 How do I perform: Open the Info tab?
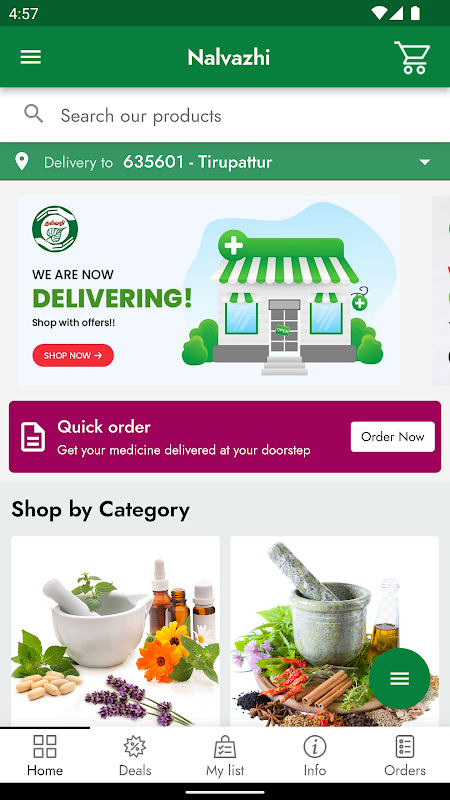click(x=315, y=756)
